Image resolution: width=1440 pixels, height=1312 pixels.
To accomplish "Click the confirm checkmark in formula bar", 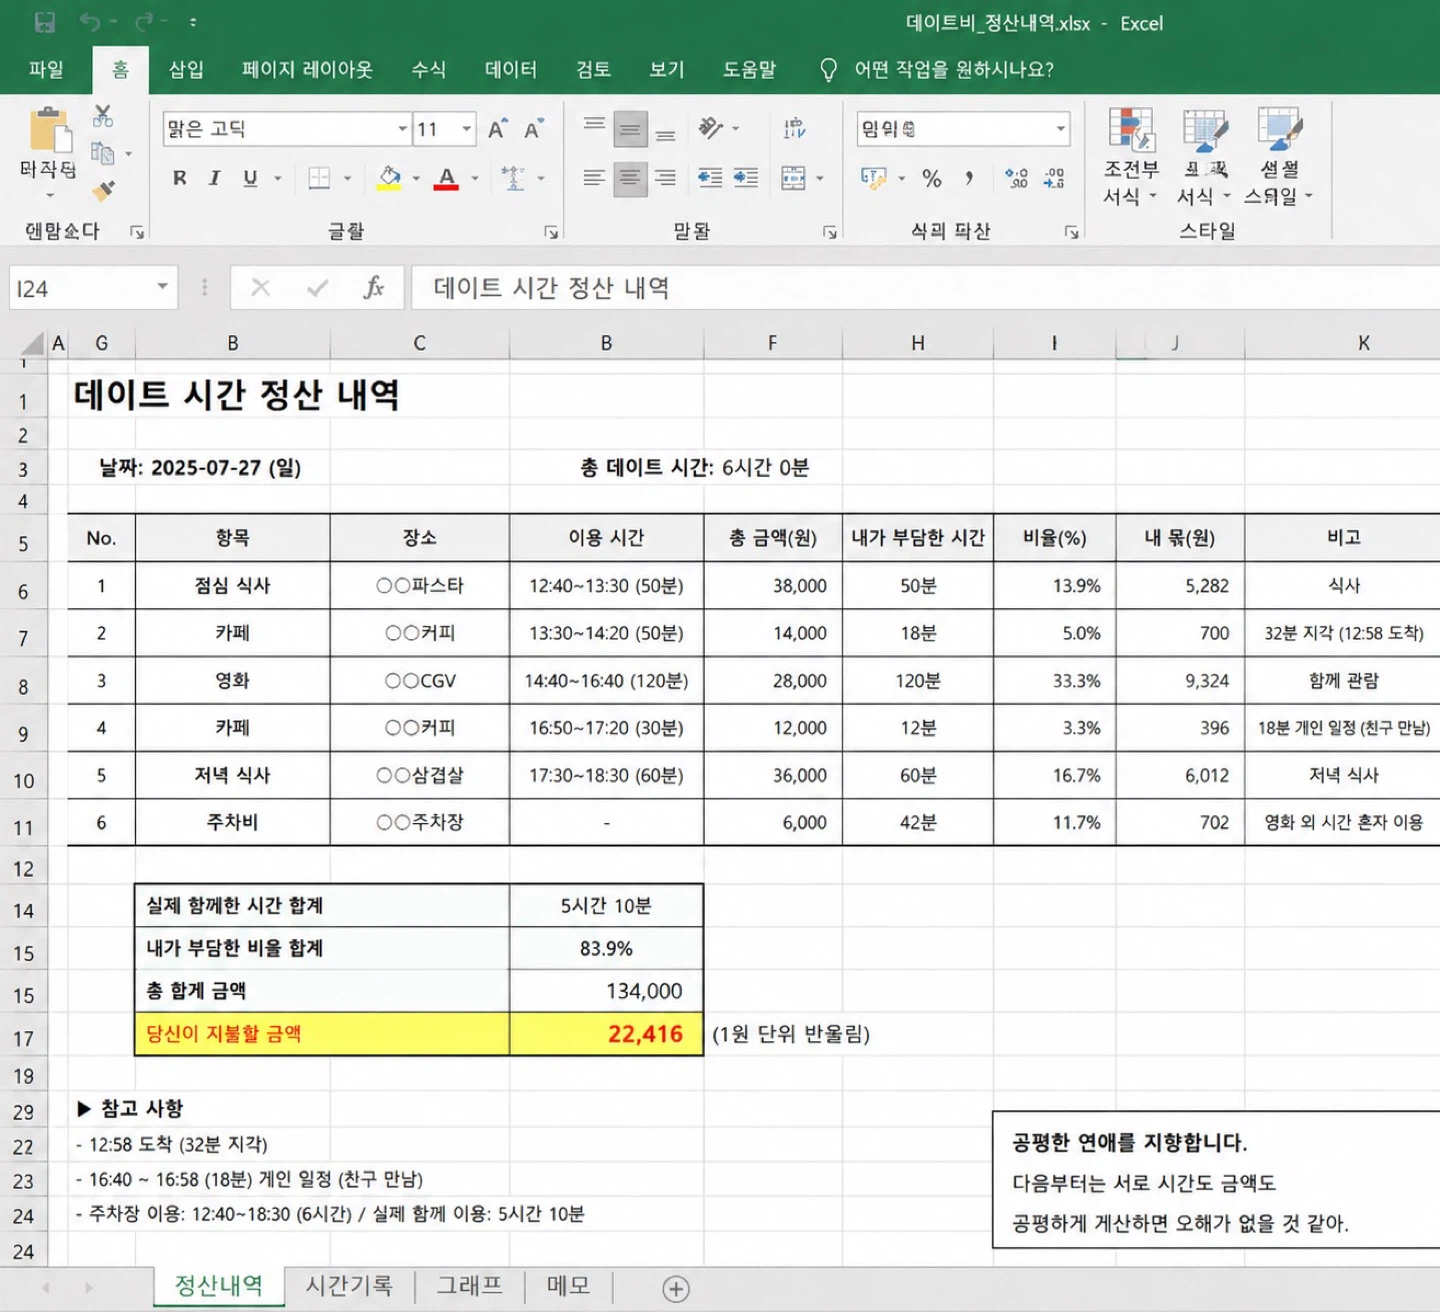I will point(318,288).
